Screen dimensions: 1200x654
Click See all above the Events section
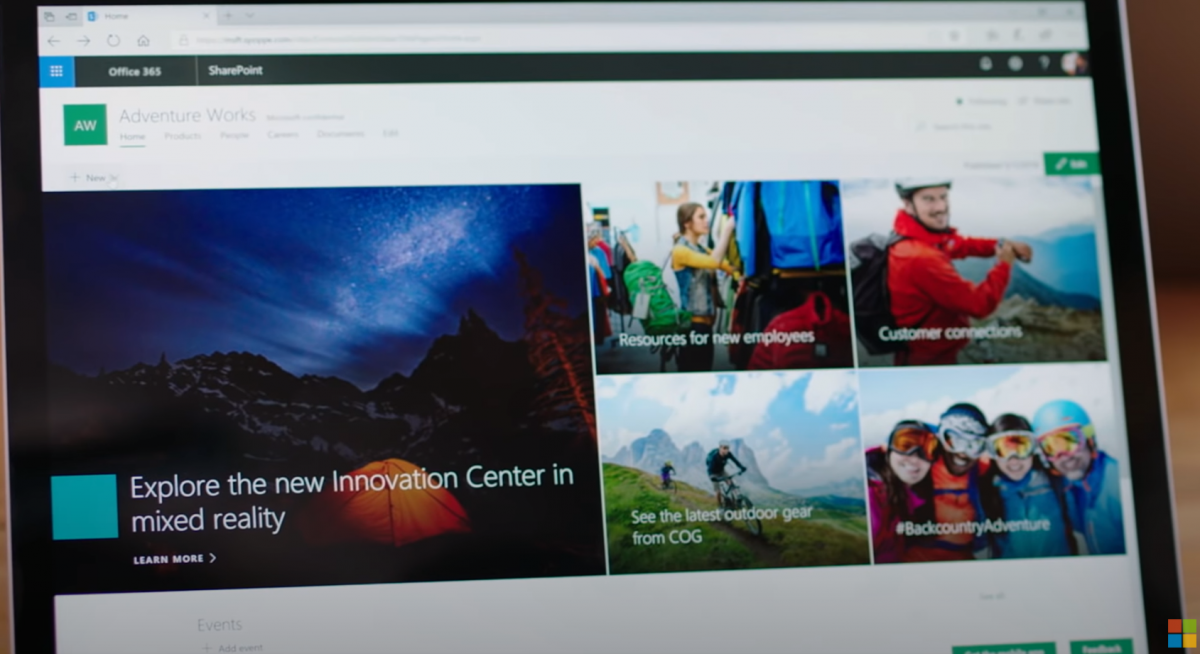990,597
